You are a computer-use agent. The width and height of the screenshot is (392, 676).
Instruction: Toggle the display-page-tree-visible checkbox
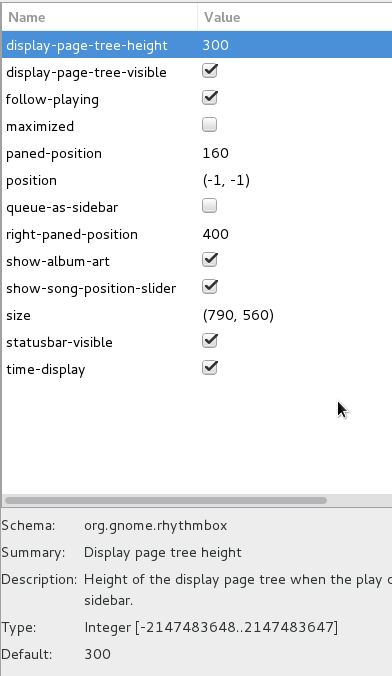tap(210, 72)
